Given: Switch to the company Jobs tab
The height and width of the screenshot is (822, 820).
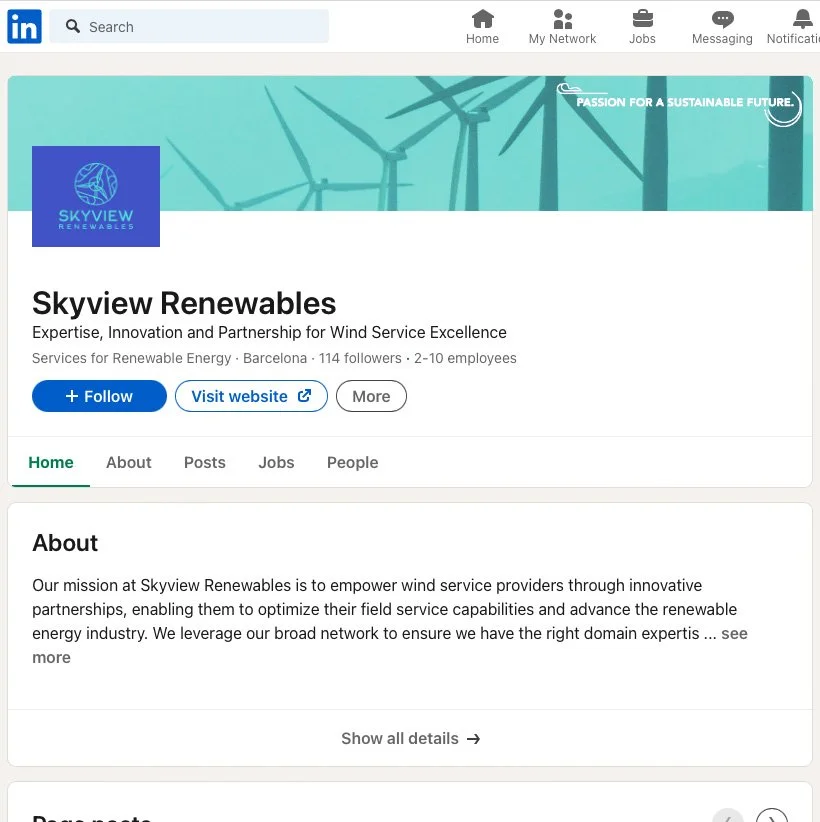Looking at the screenshot, I should [x=276, y=462].
